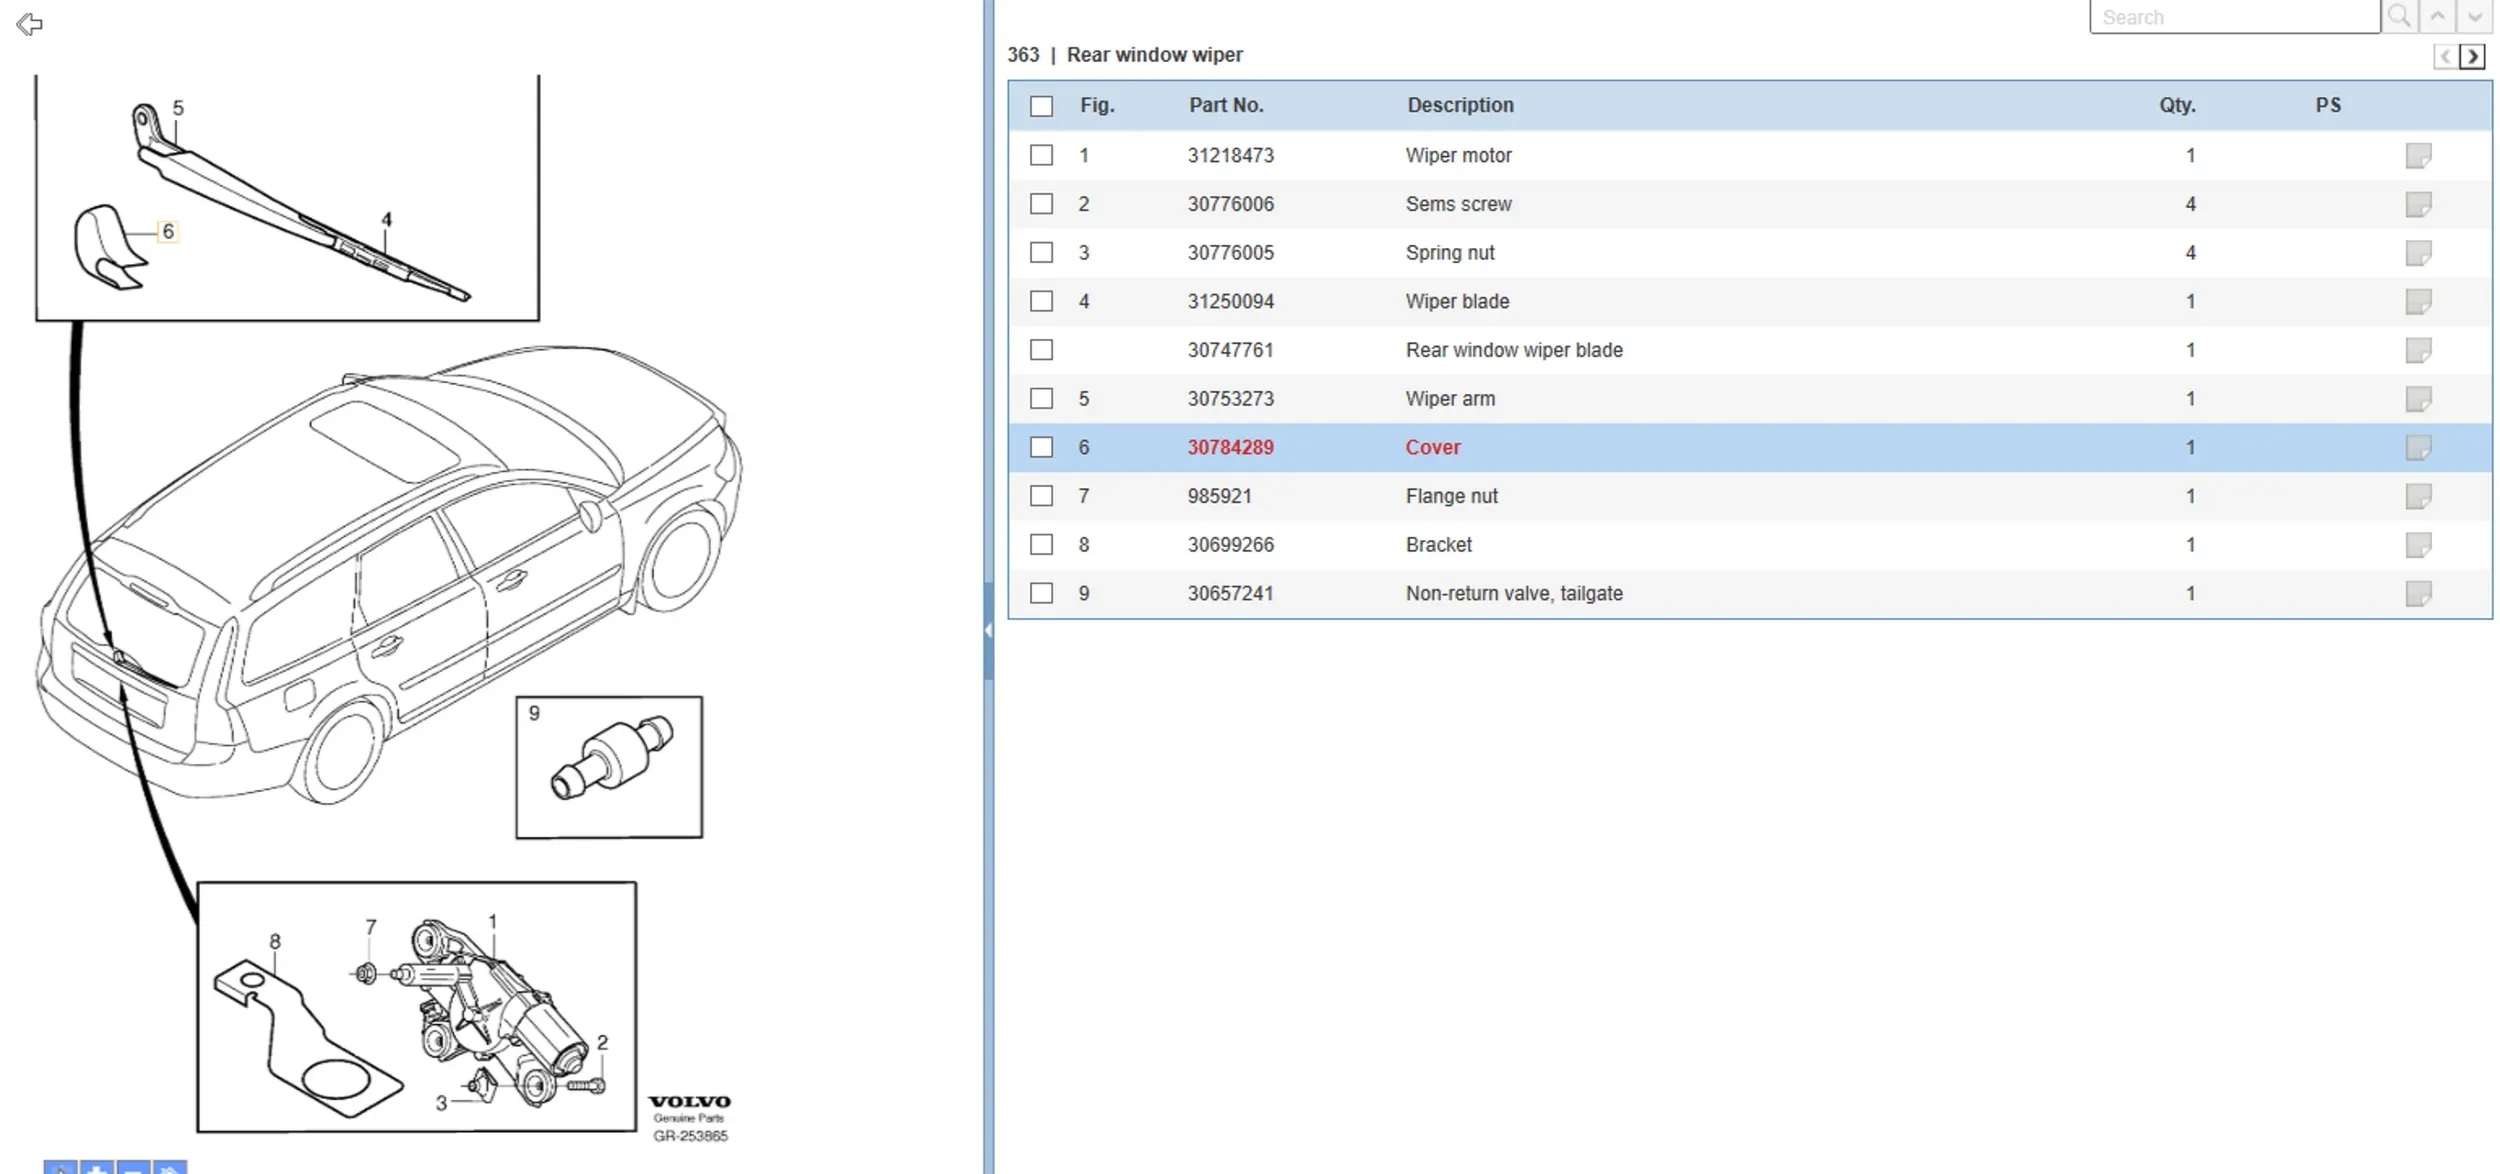Open note icon for Wiper motor row
Screen dimensions: 2500x1174
pos(2417,155)
